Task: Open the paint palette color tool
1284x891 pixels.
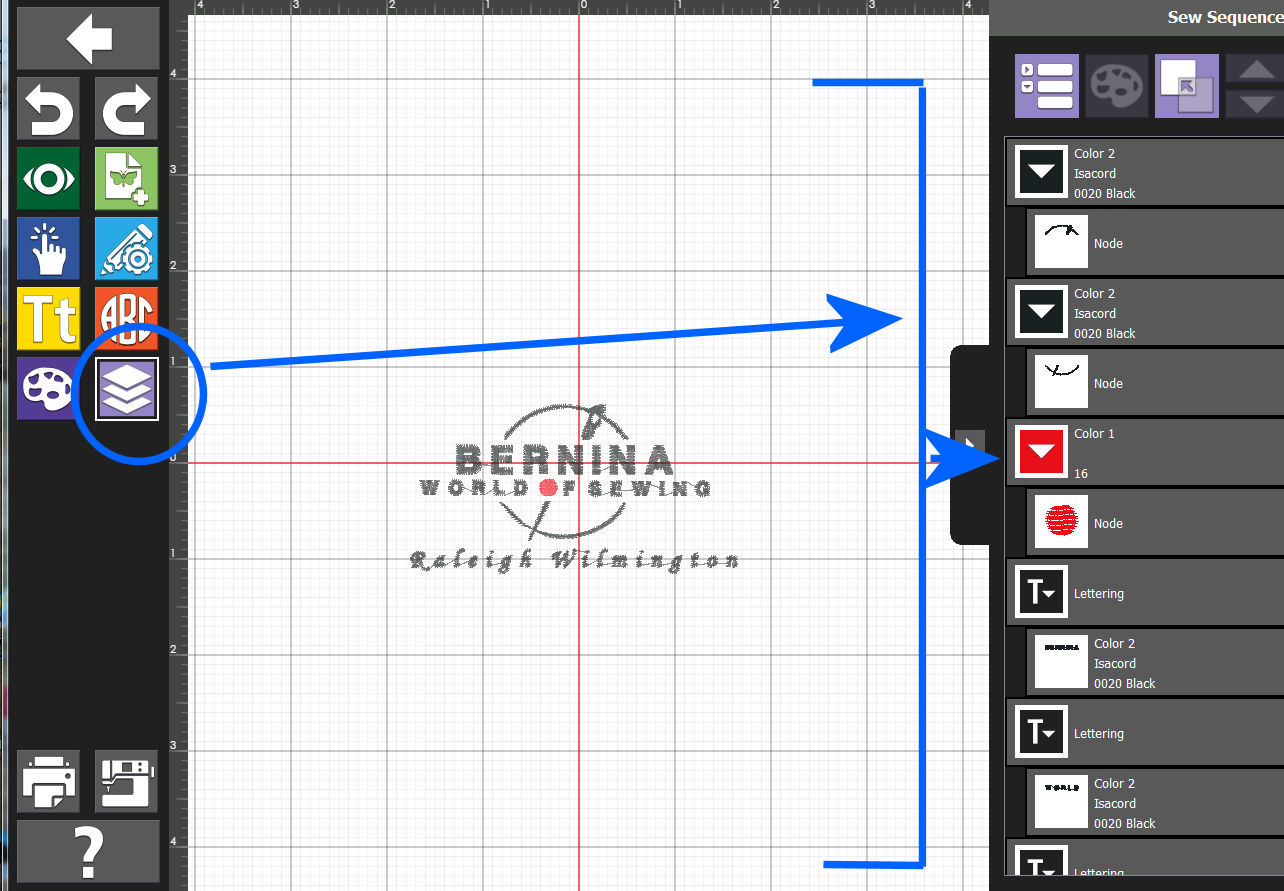Action: point(49,388)
